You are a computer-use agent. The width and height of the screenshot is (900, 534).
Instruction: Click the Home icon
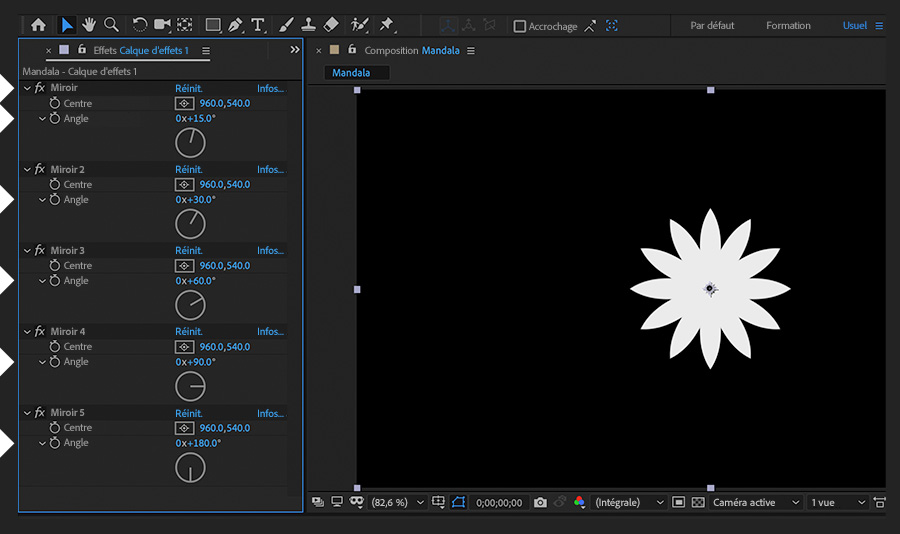38,25
